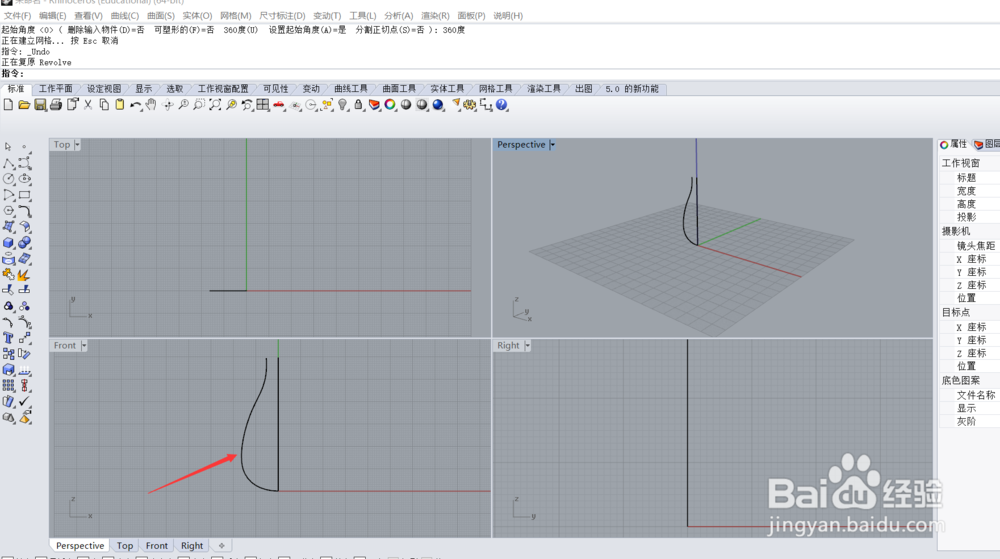Switch to the 工作平面 toolbar tab
The width and height of the screenshot is (1000, 559).
click(55, 89)
